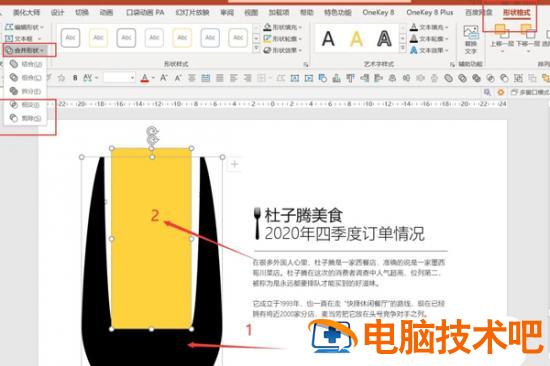
Task: Open WordArt styles dialog launcher
Action: [452, 65]
